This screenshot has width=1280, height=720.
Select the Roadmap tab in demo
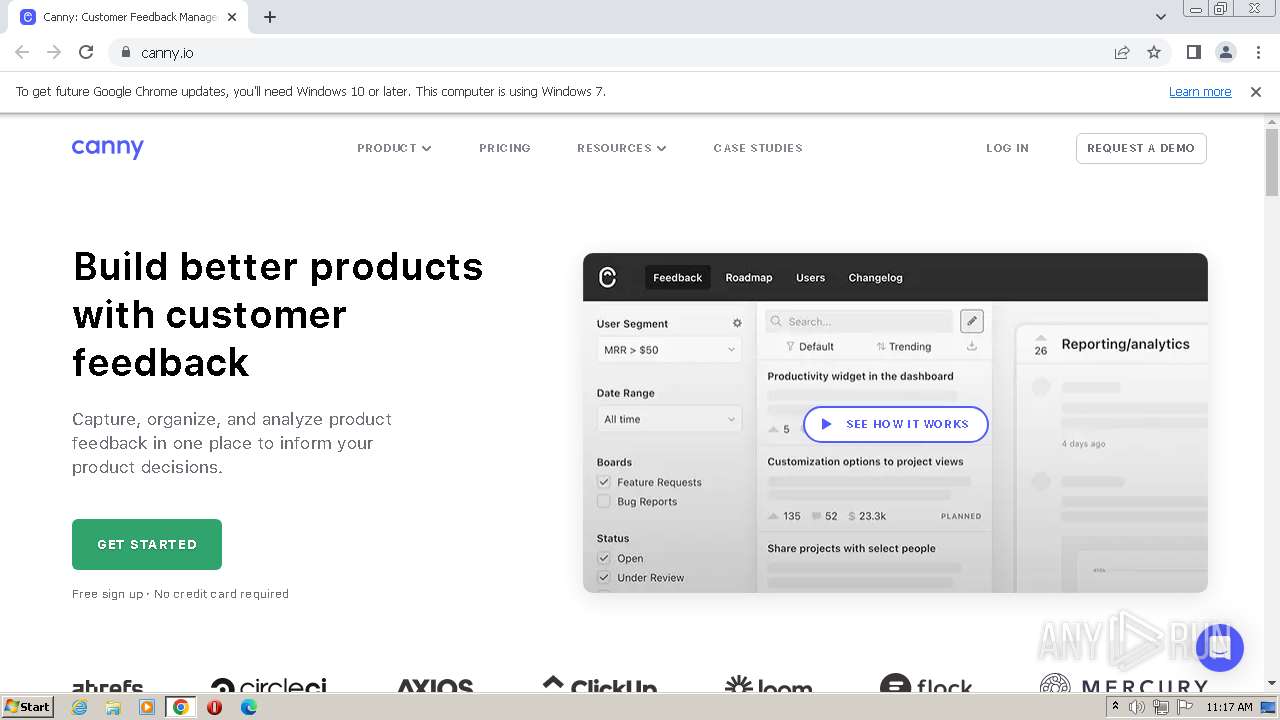(749, 277)
